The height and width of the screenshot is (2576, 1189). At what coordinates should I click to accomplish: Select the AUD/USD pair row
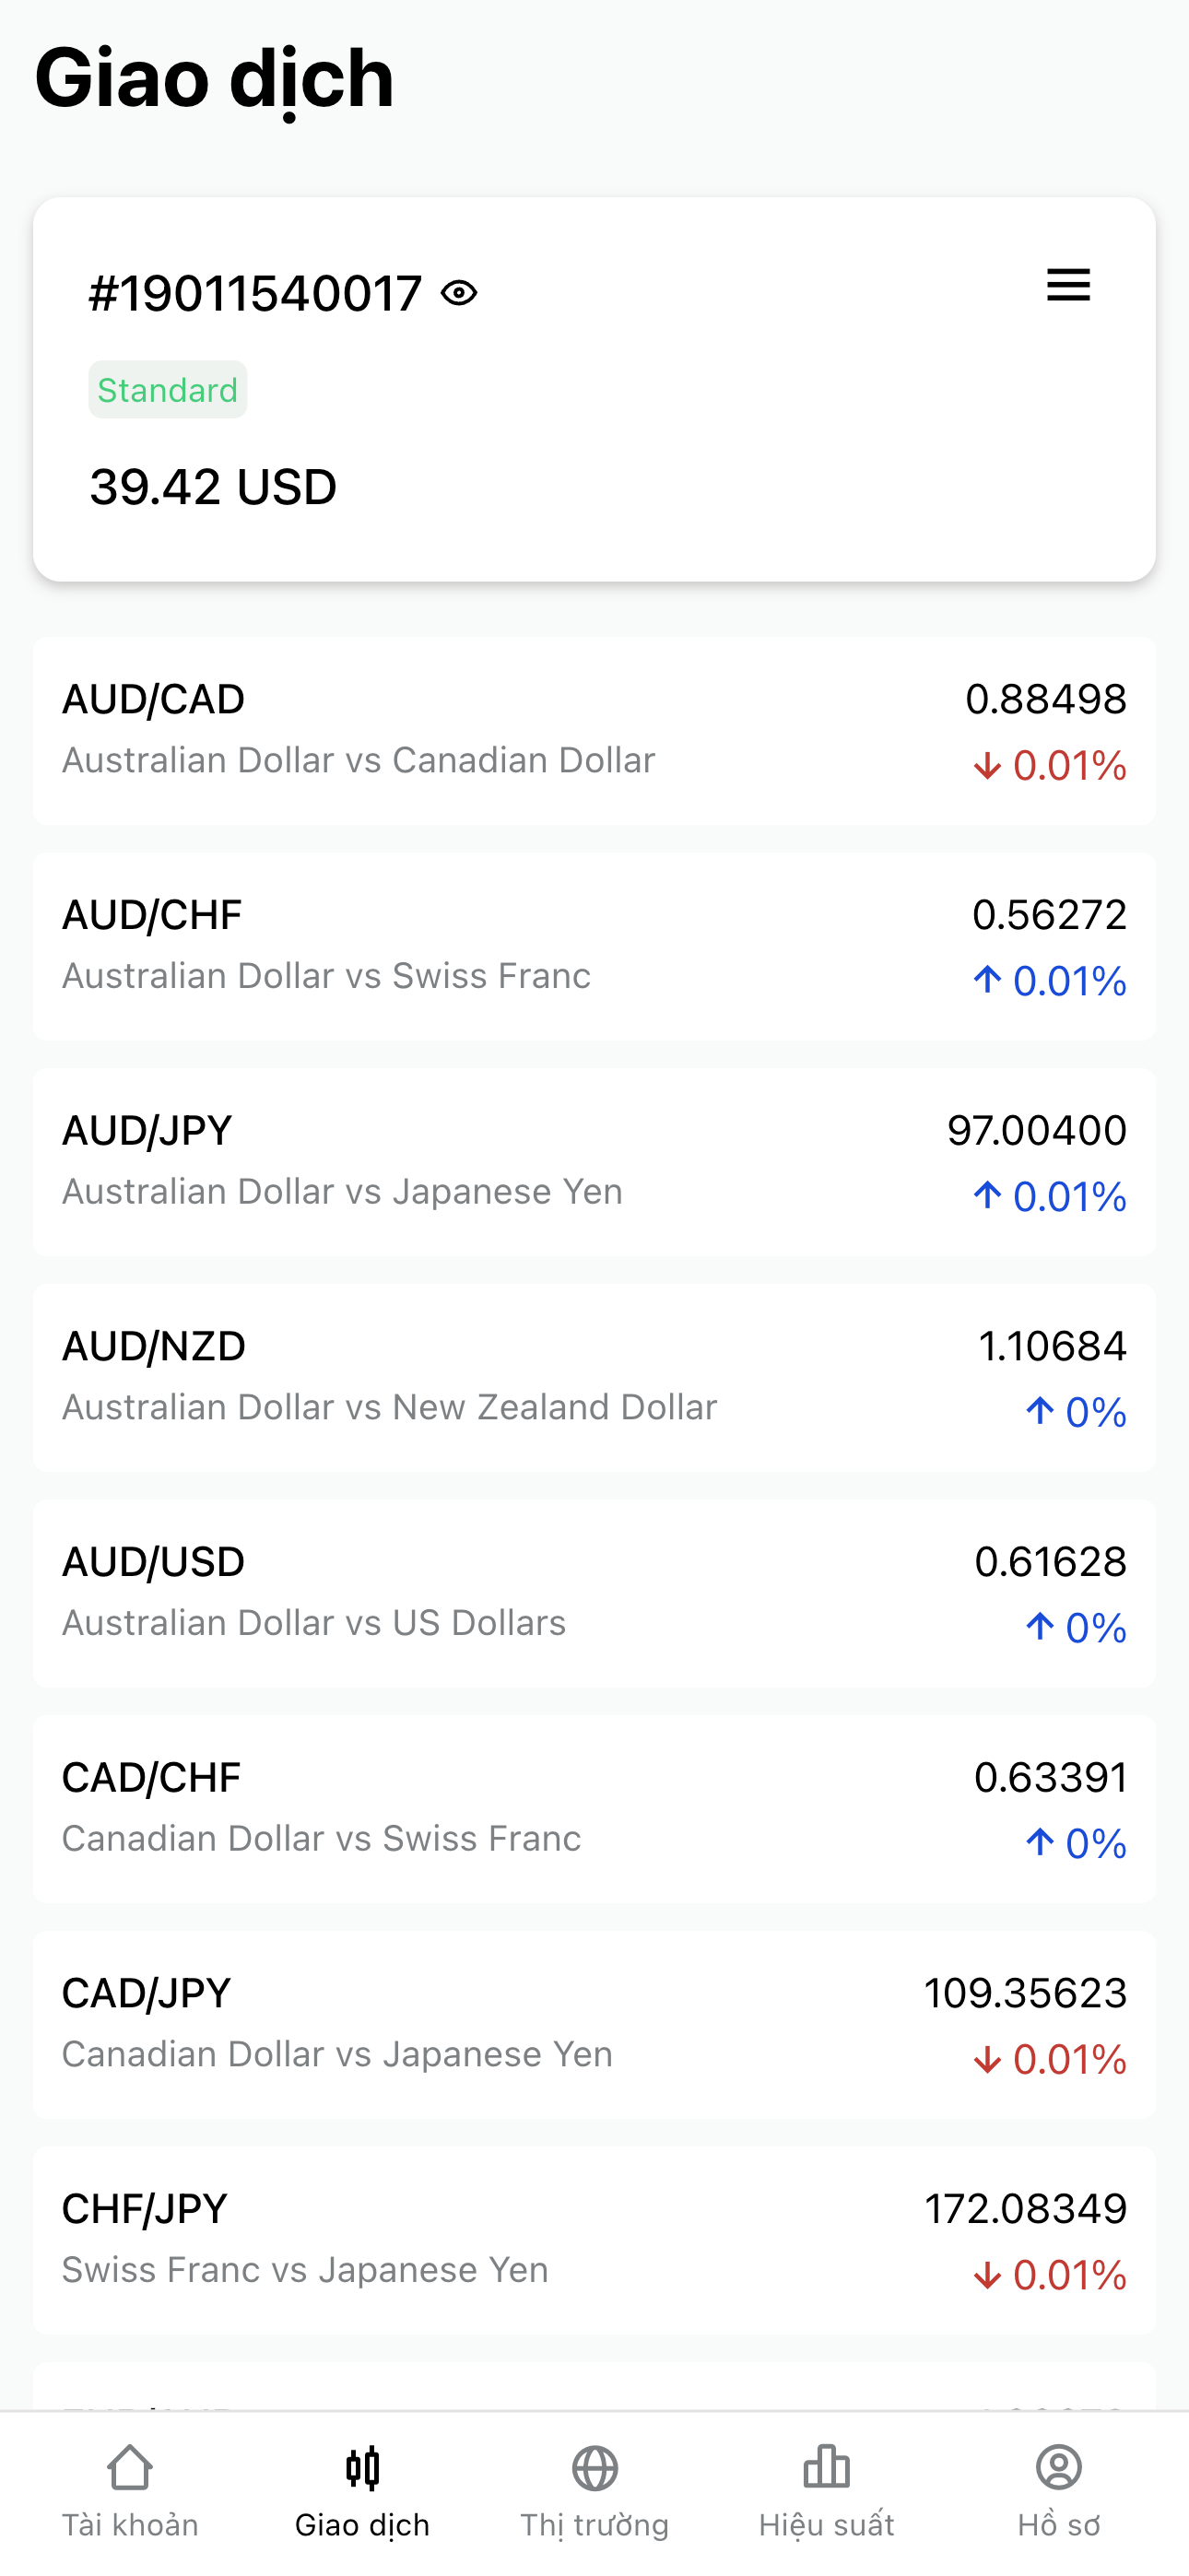point(594,1594)
